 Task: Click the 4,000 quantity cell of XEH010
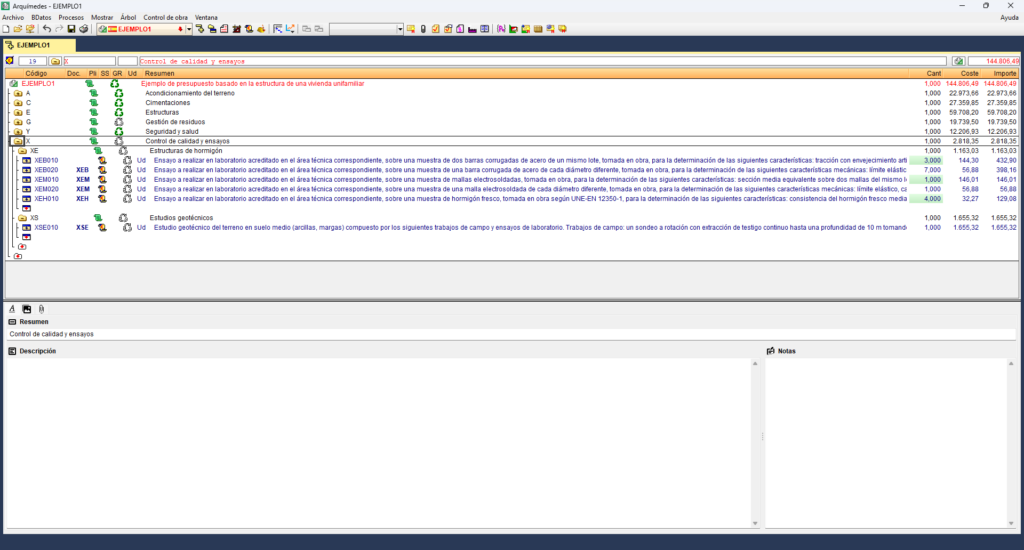coord(925,199)
